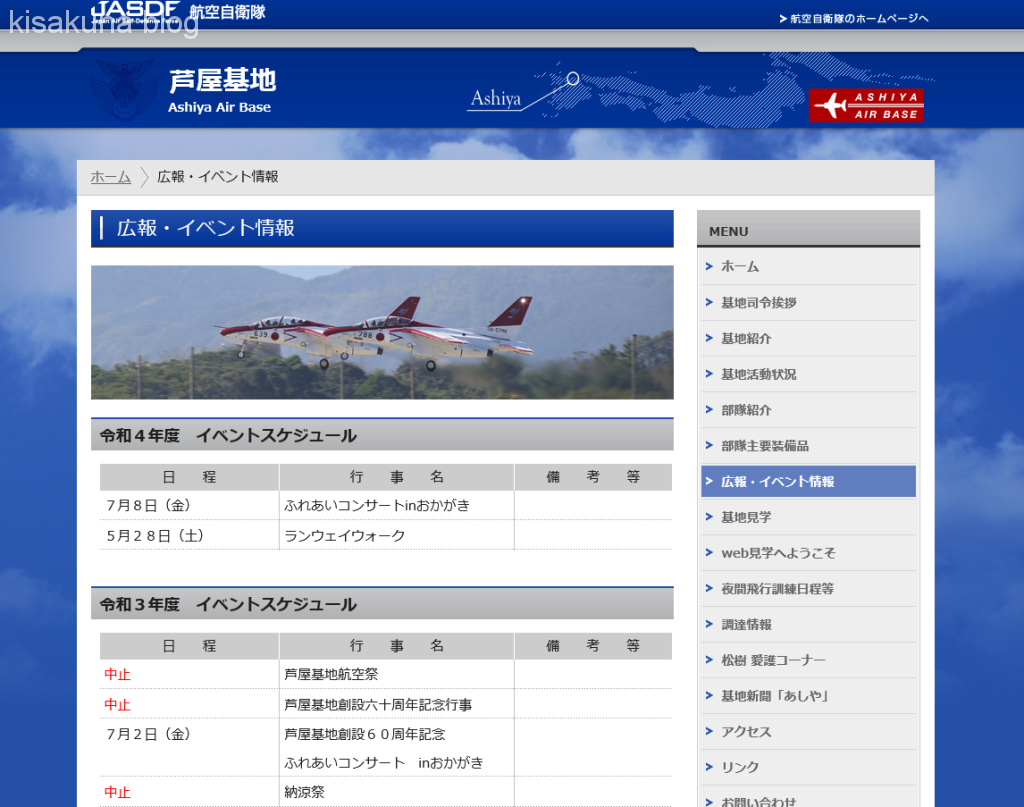Open 夜間飛行訓練日程等 schedule page

[x=777, y=589]
